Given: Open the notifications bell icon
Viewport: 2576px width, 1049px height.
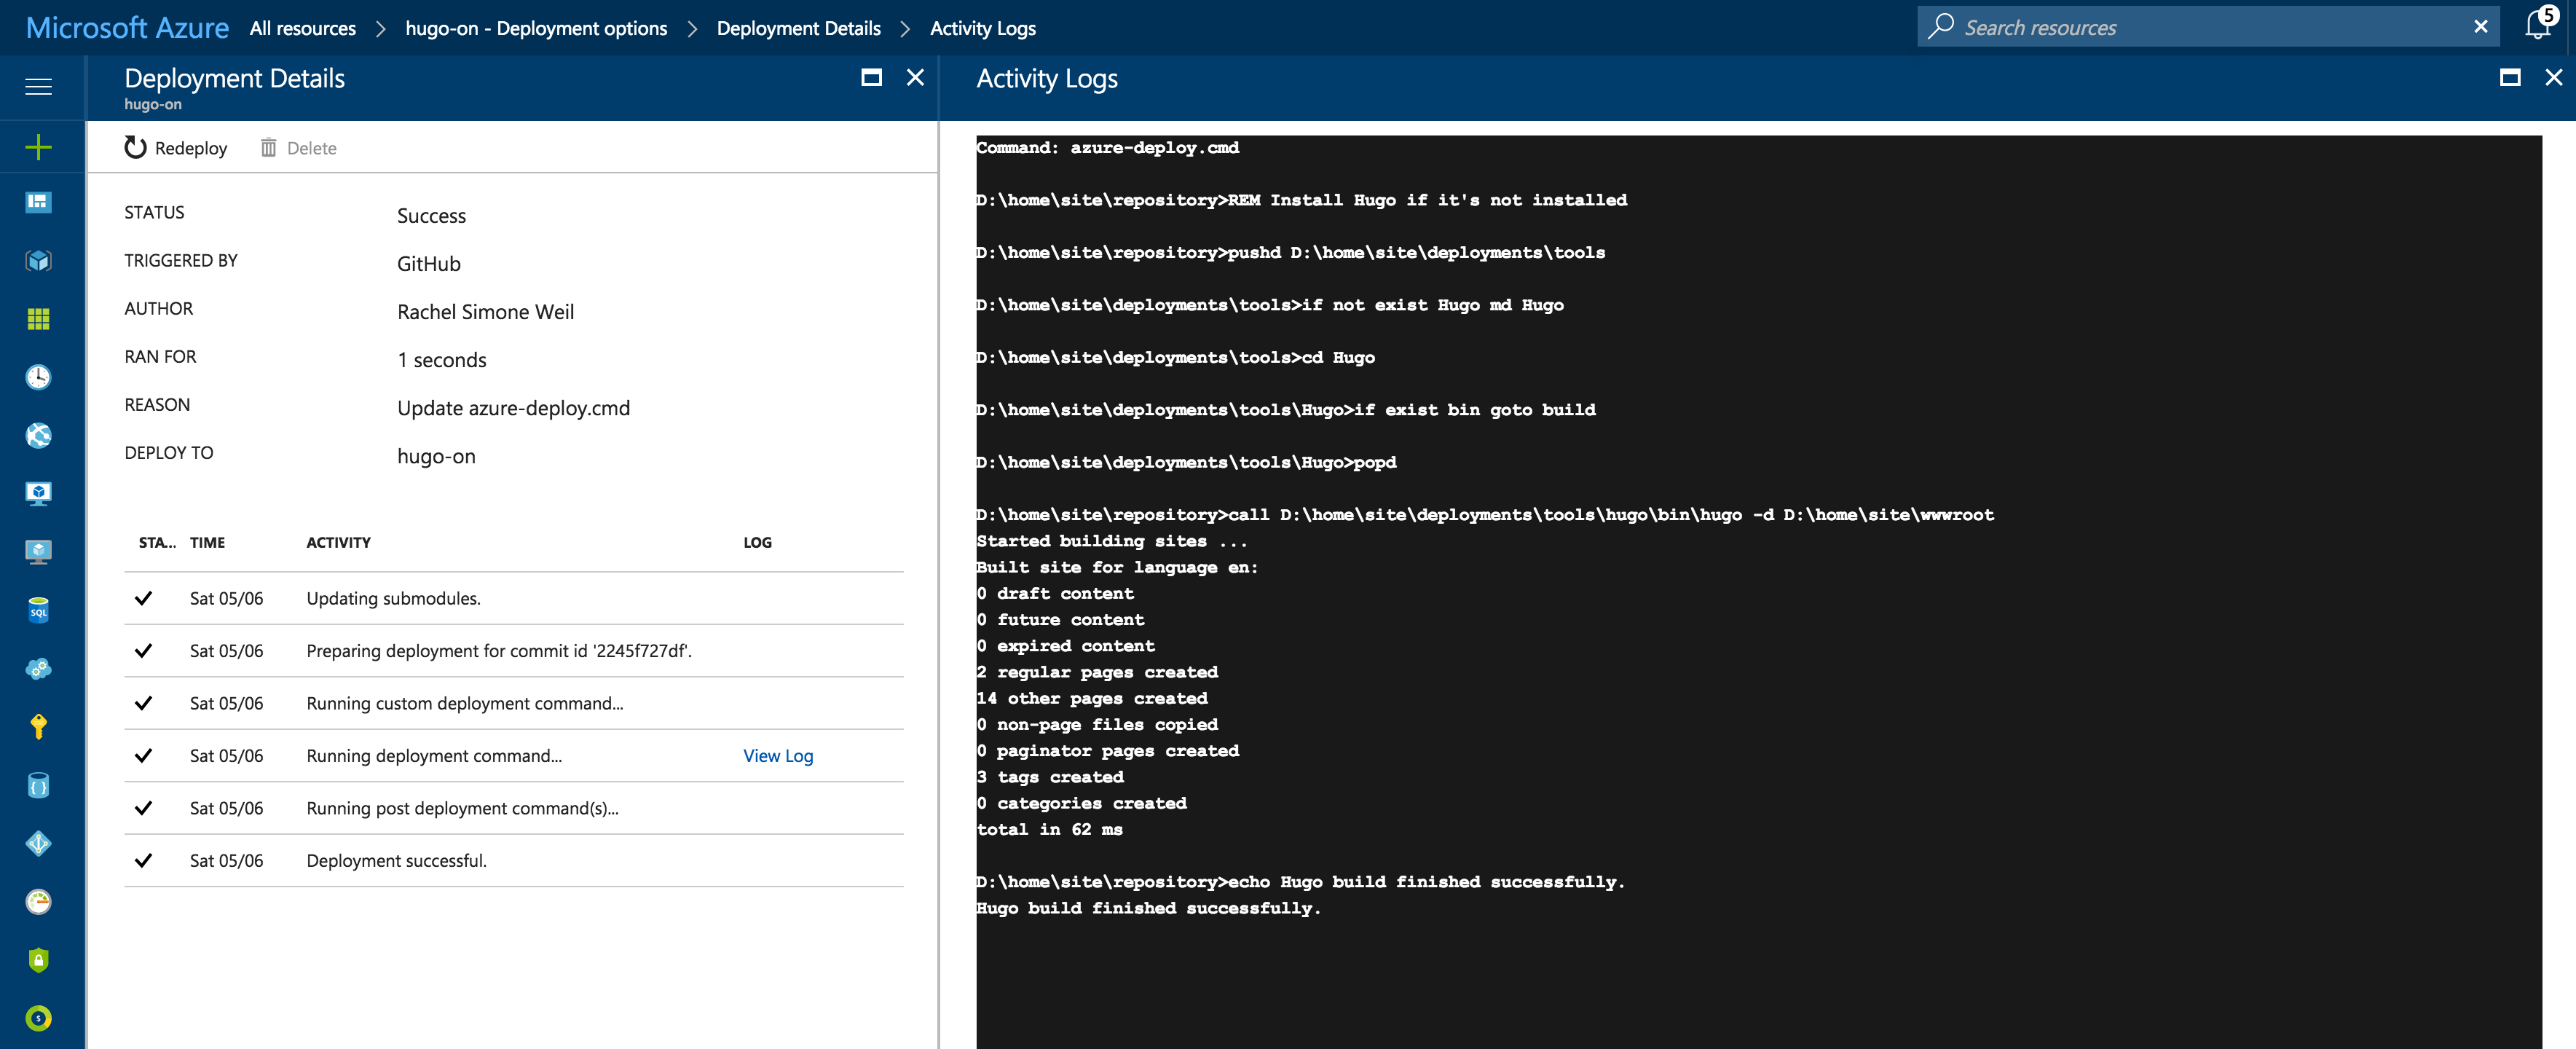Looking at the screenshot, I should [x=2537, y=26].
